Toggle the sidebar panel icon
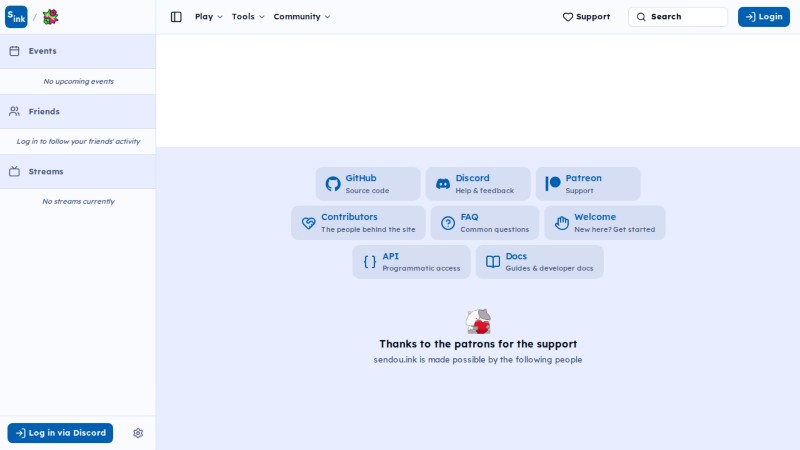 point(176,17)
